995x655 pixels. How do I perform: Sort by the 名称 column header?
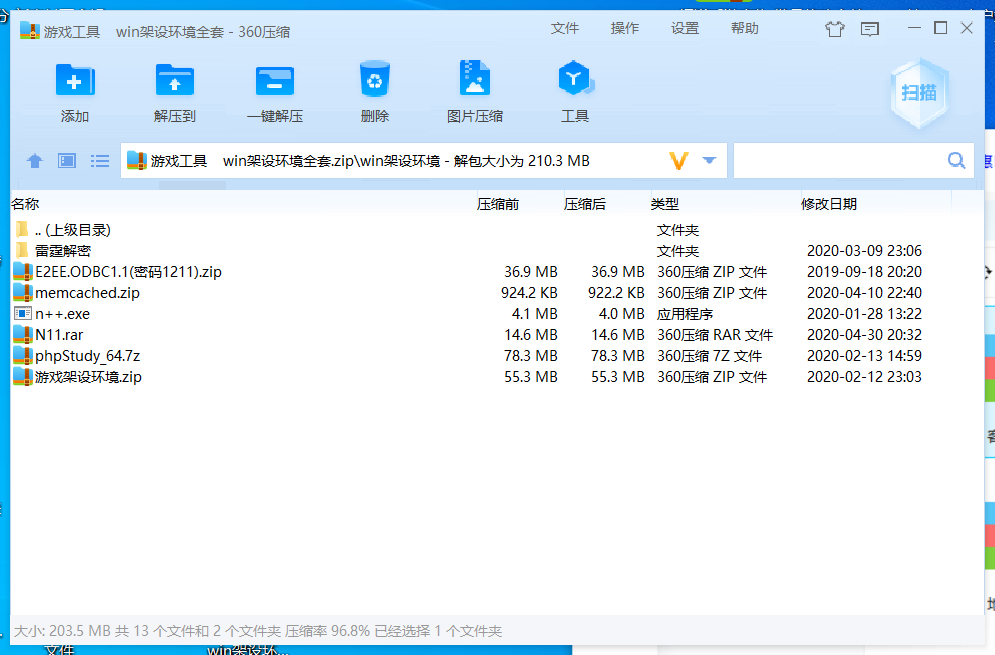tap(25, 204)
